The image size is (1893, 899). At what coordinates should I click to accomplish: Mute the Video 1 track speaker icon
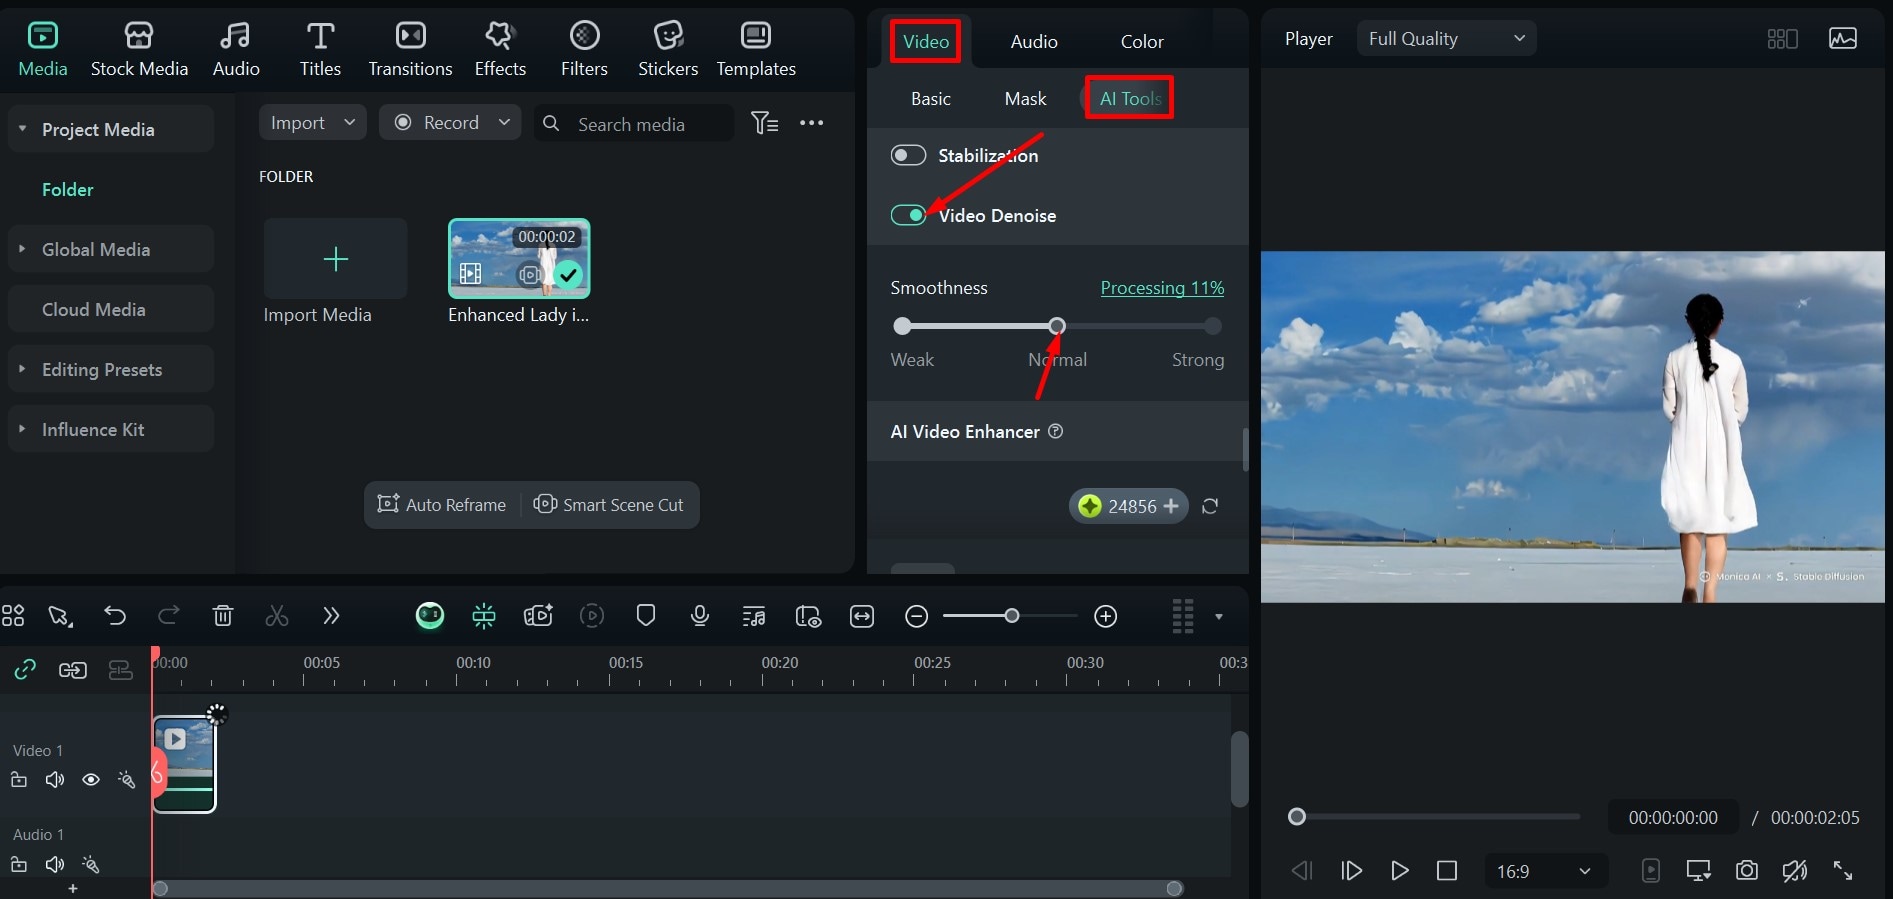point(55,780)
